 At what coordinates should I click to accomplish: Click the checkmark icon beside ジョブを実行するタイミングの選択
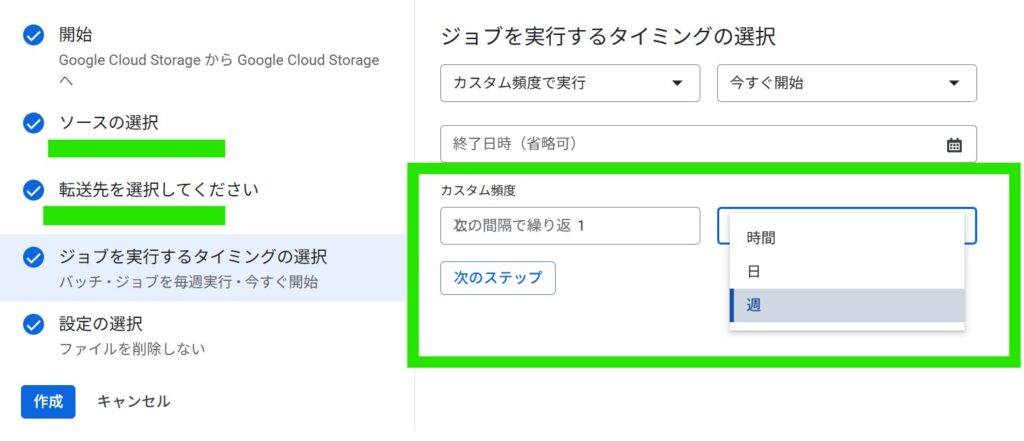click(34, 258)
